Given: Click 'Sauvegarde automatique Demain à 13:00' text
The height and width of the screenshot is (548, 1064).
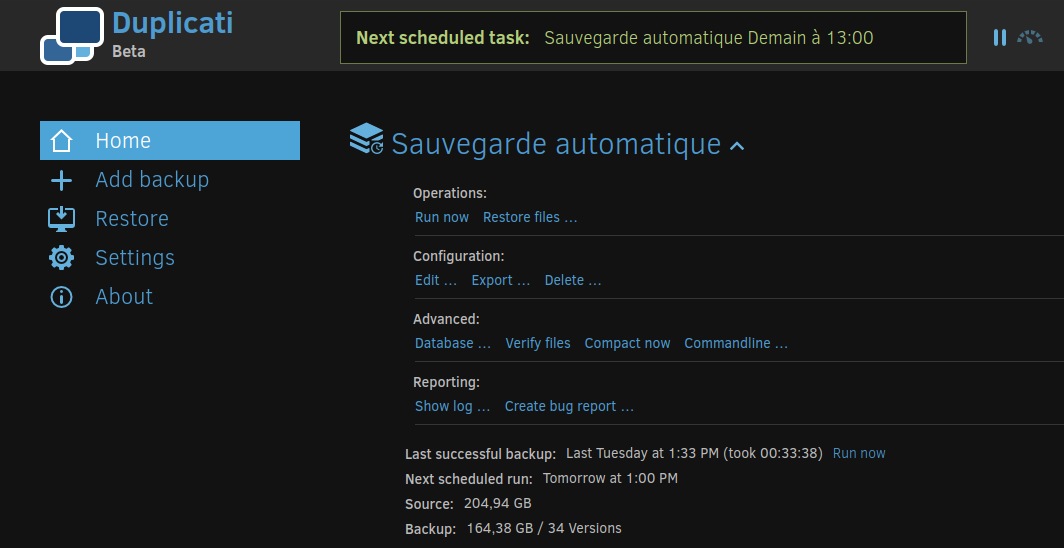Looking at the screenshot, I should click(709, 38).
